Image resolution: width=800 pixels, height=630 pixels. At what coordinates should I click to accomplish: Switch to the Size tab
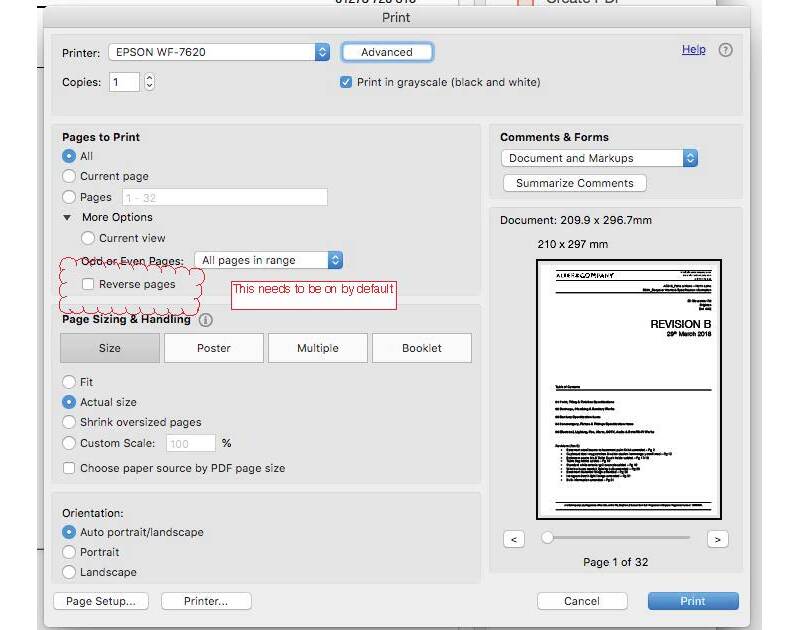pyautogui.click(x=110, y=348)
